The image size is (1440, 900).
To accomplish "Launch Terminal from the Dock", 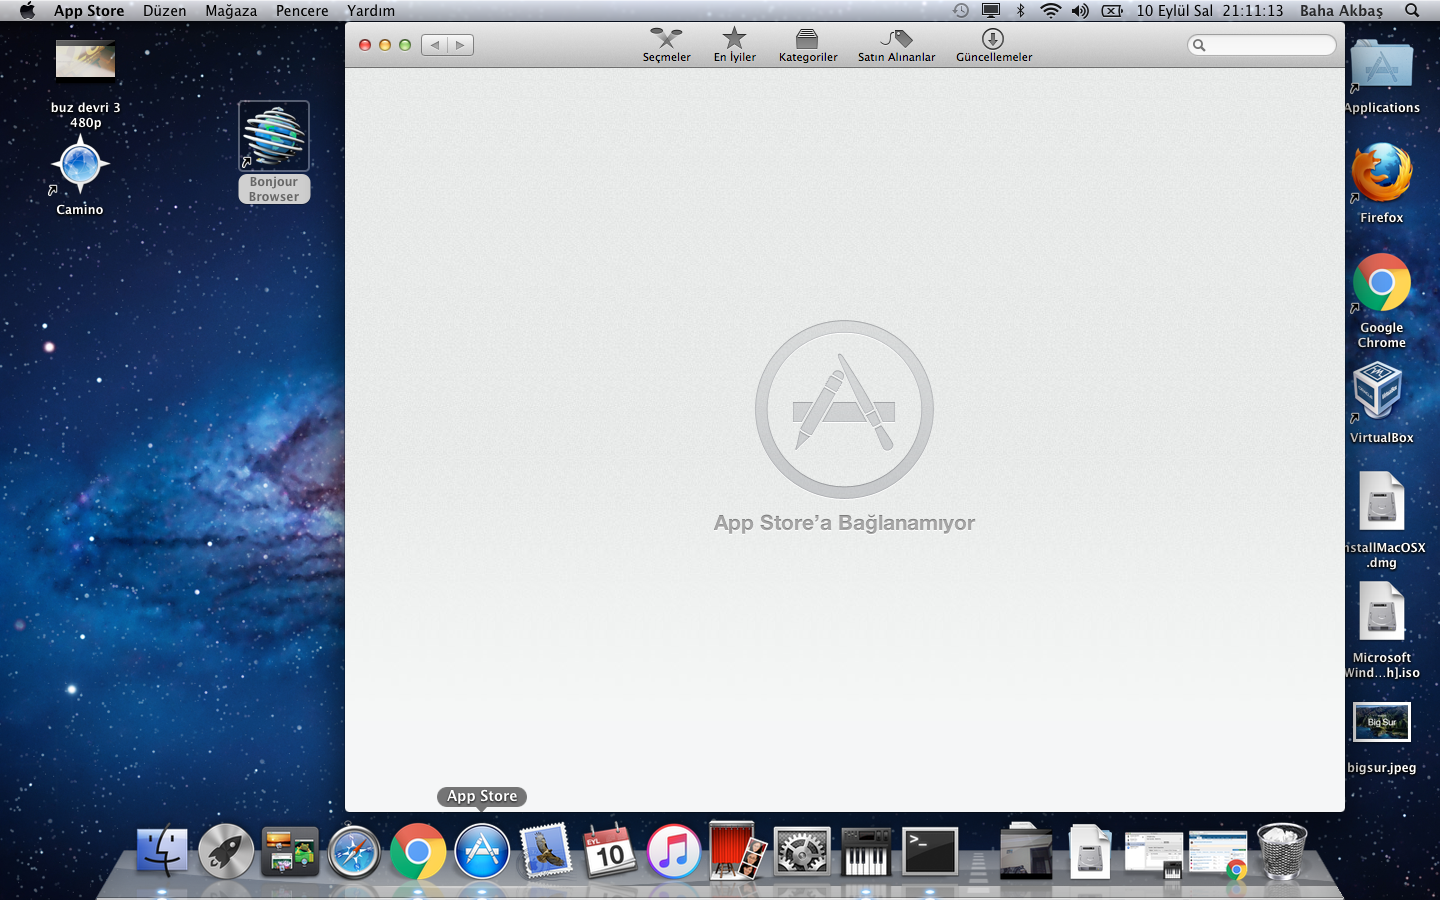I will (930, 852).
